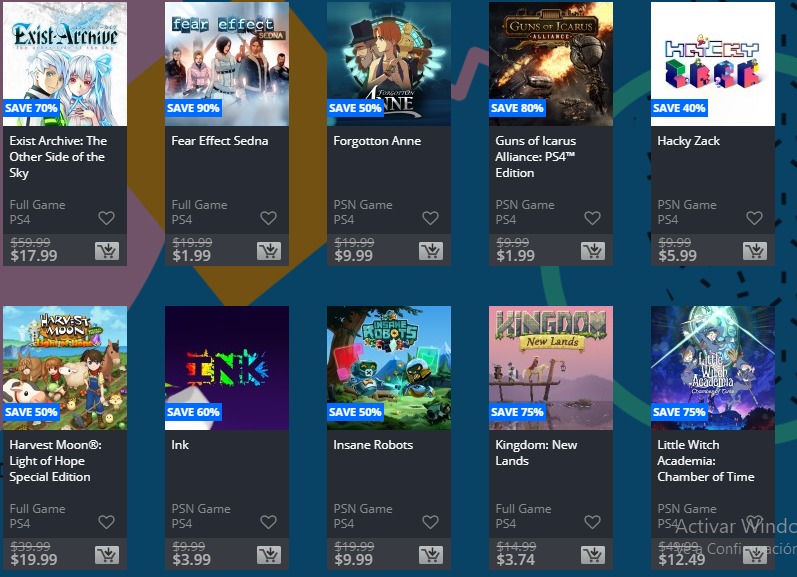This screenshot has height=577, width=797.
Task: Add Insane Robots to cart
Action: point(431,555)
